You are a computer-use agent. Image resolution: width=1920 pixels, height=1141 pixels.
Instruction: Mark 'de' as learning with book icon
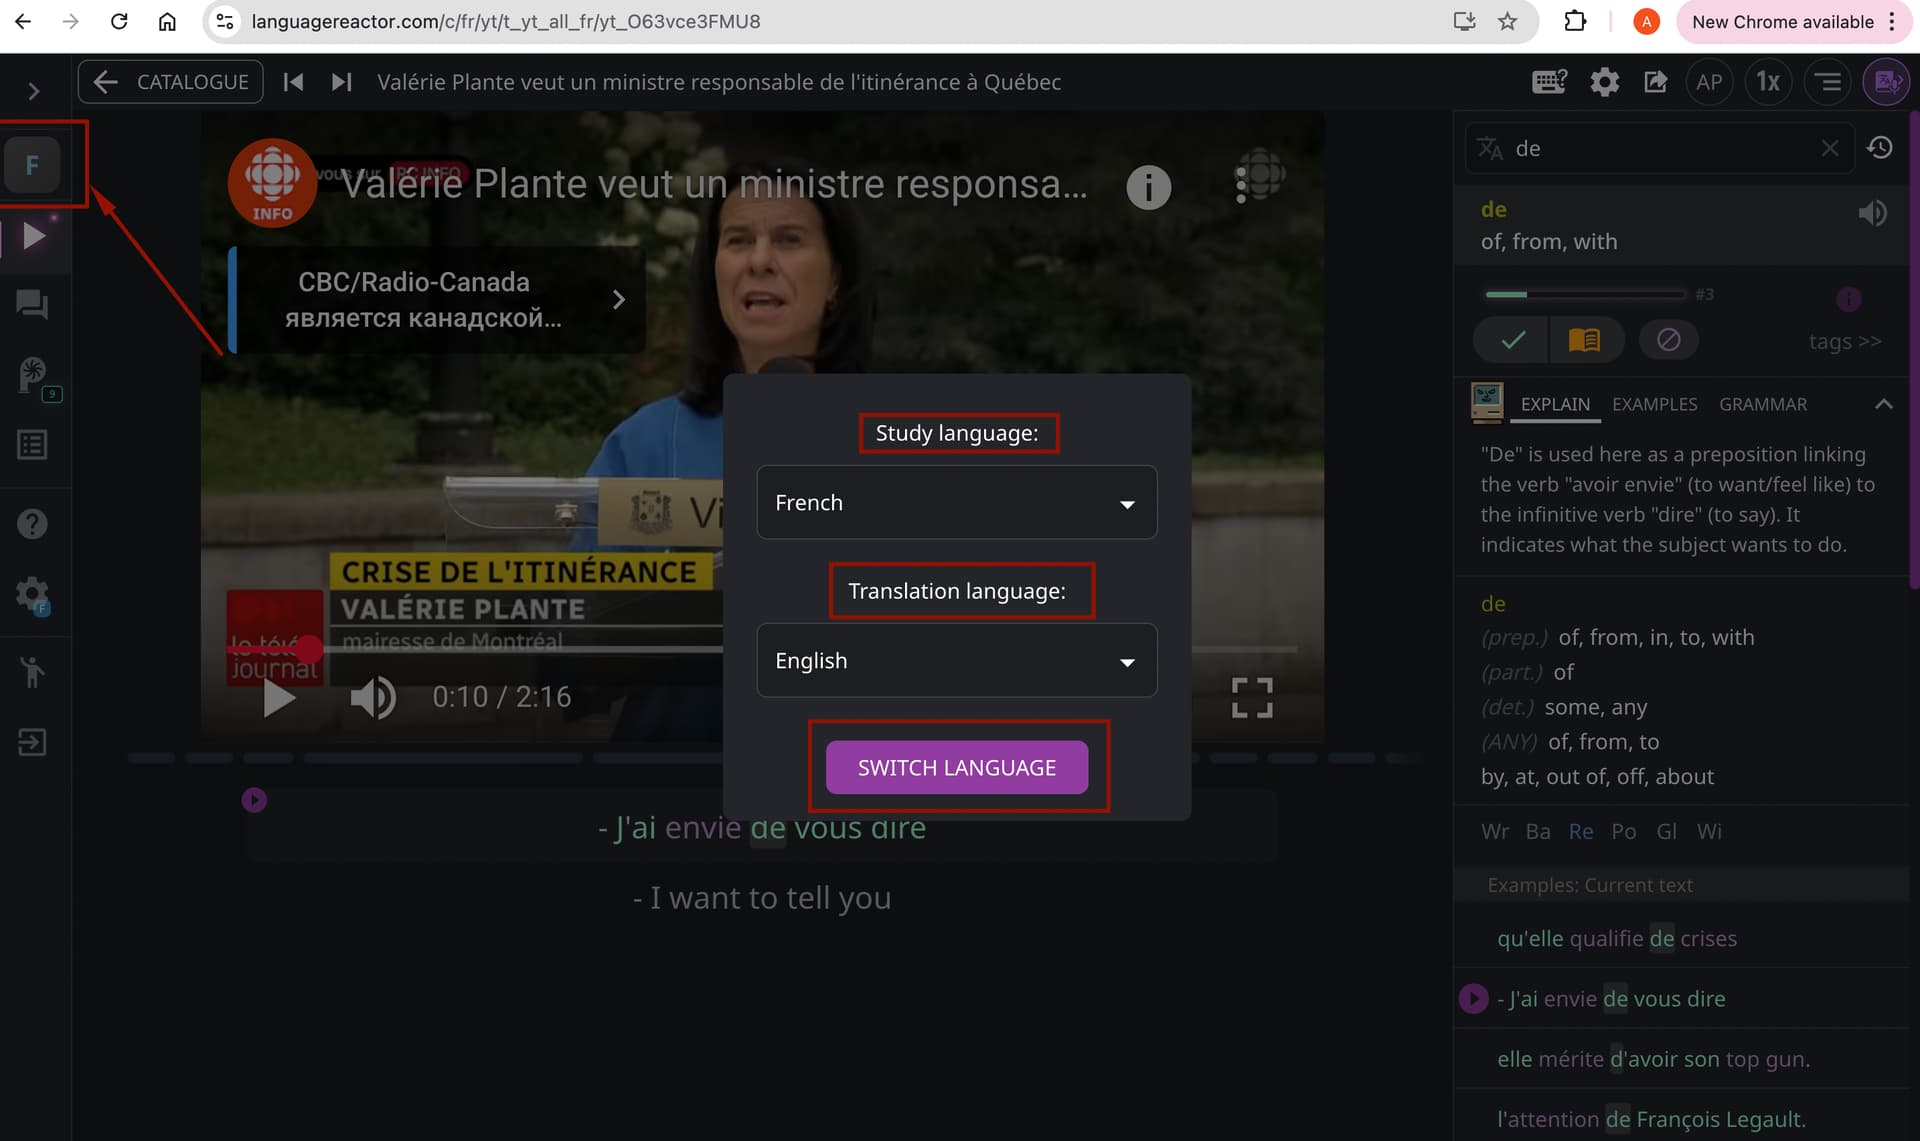(1583, 340)
